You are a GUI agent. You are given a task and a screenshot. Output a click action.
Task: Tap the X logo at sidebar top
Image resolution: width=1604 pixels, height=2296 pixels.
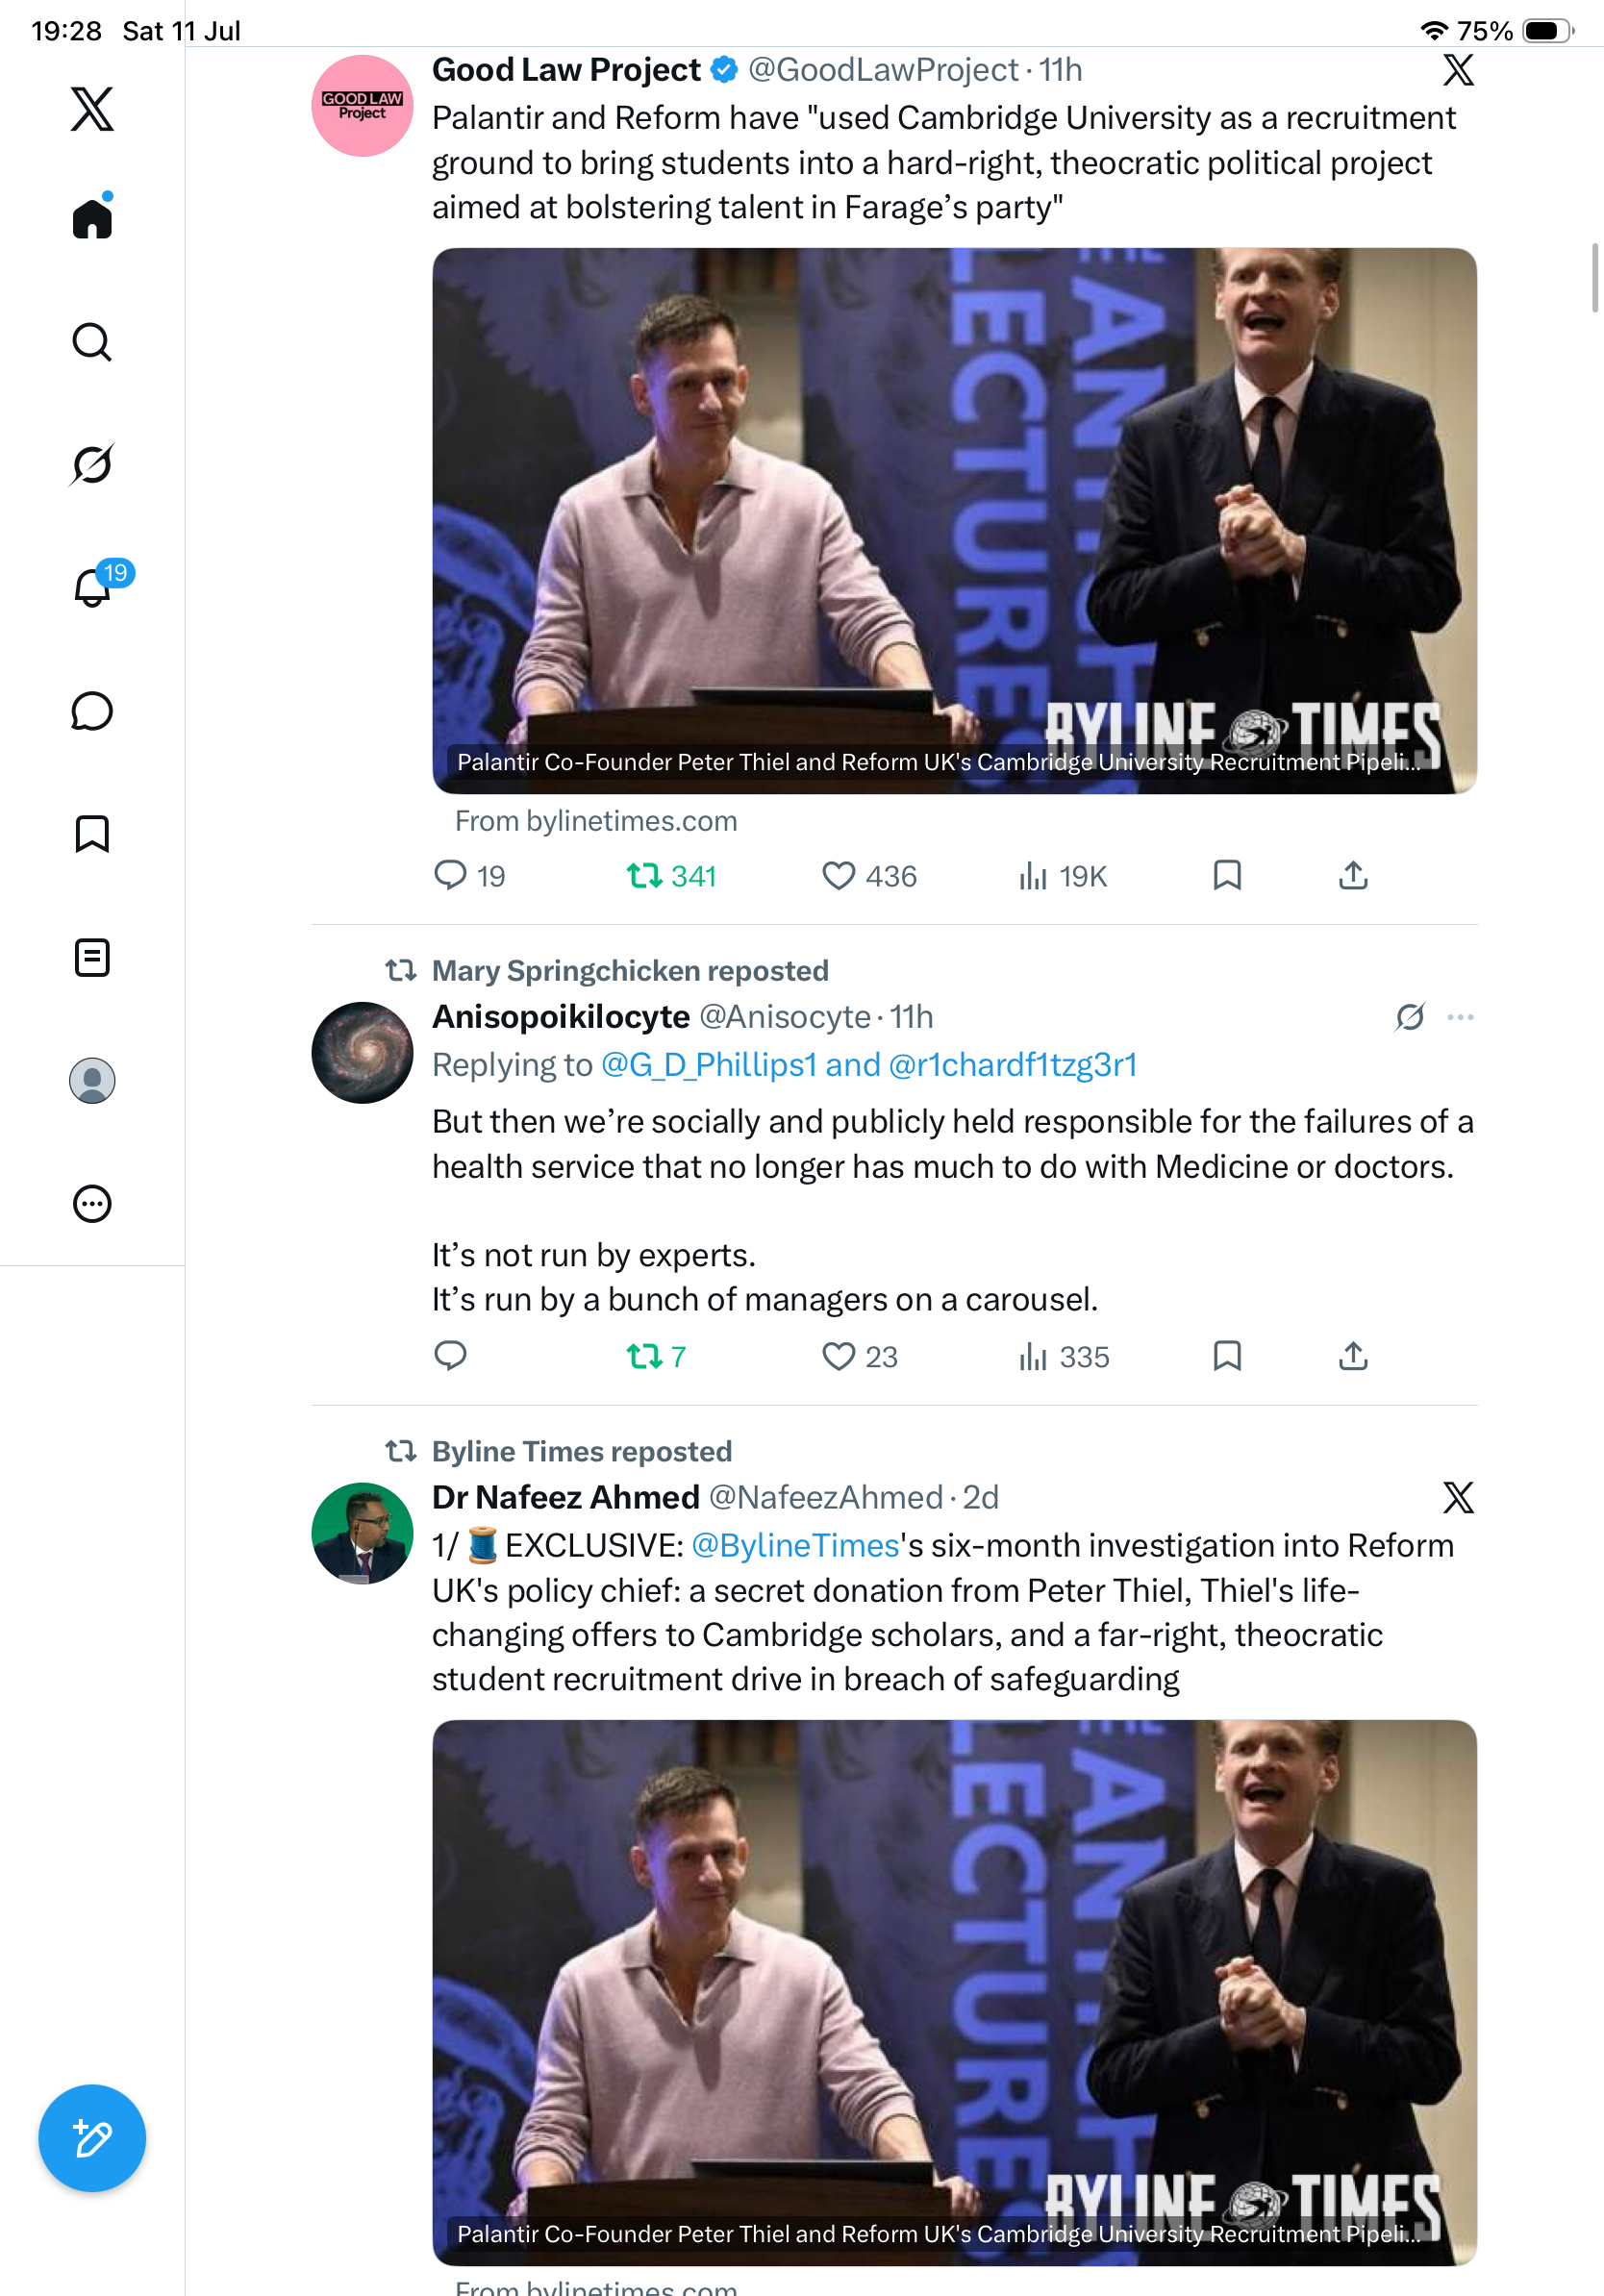point(92,109)
